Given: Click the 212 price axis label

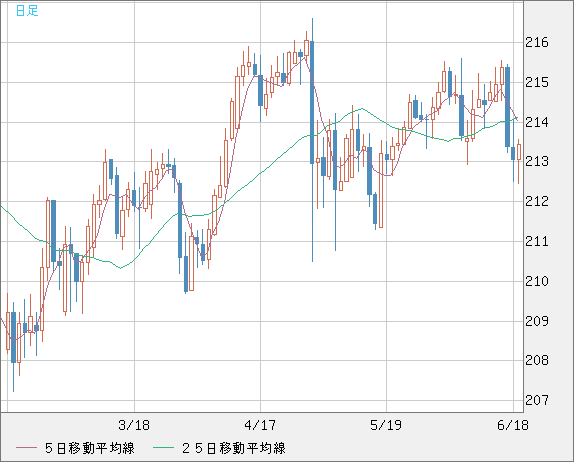Looking at the screenshot, I should click(x=537, y=201).
